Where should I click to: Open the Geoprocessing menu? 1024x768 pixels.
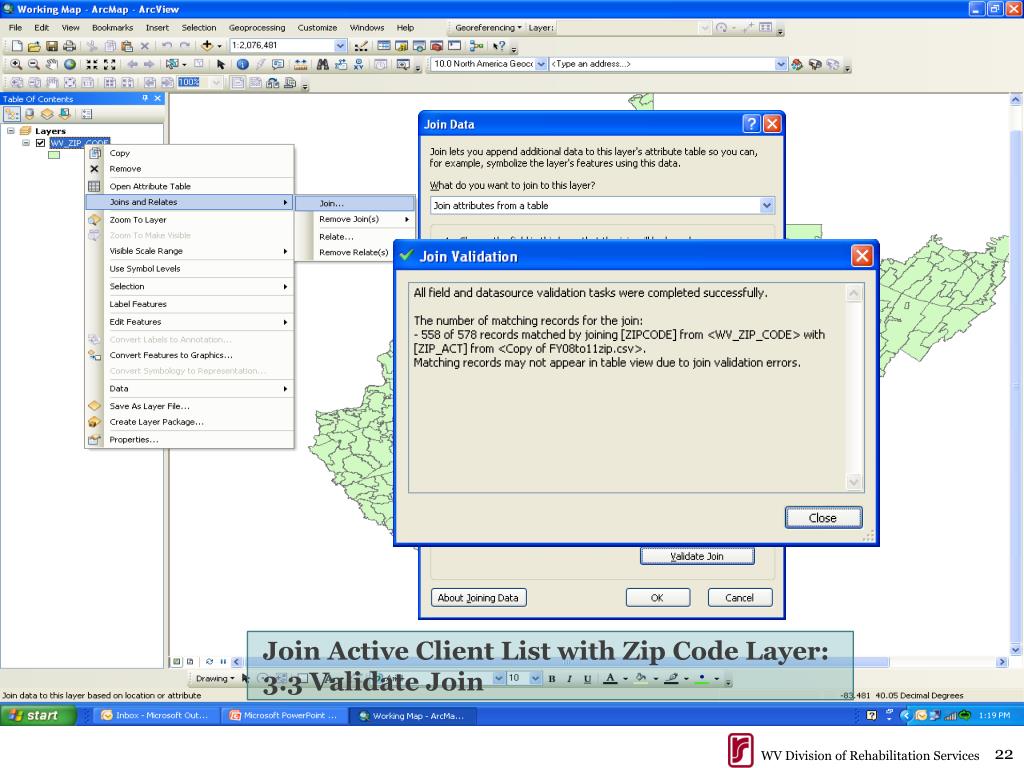pyautogui.click(x=257, y=27)
